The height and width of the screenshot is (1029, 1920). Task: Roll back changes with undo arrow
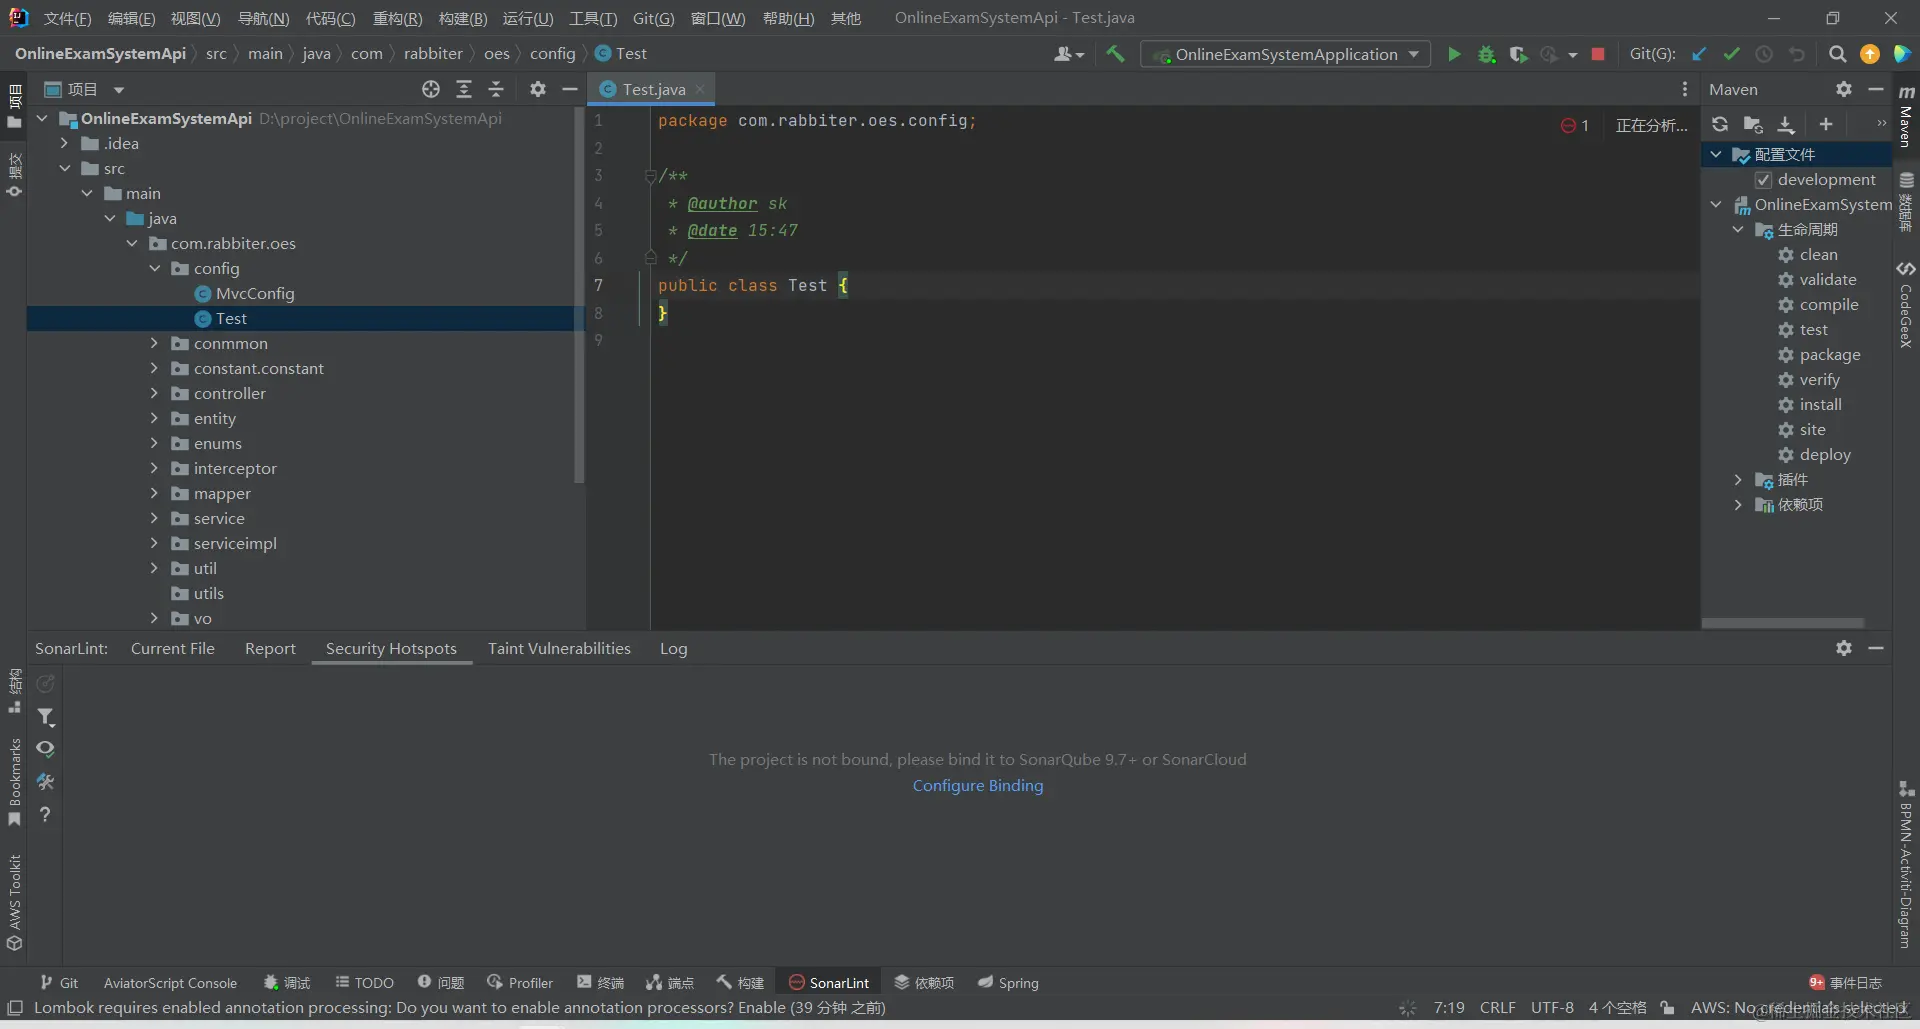[1797, 54]
